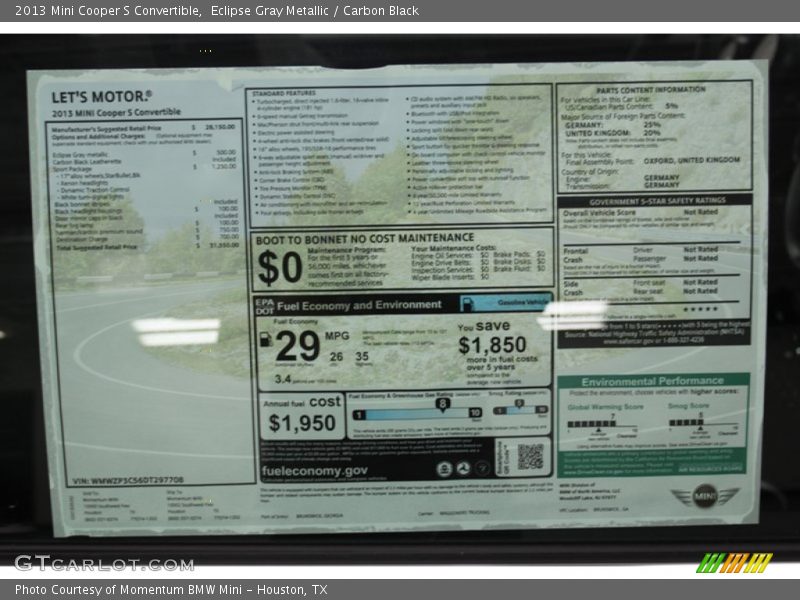Click 'Side Crash' rating label
This screenshot has width=800, height=600.
(x=573, y=288)
